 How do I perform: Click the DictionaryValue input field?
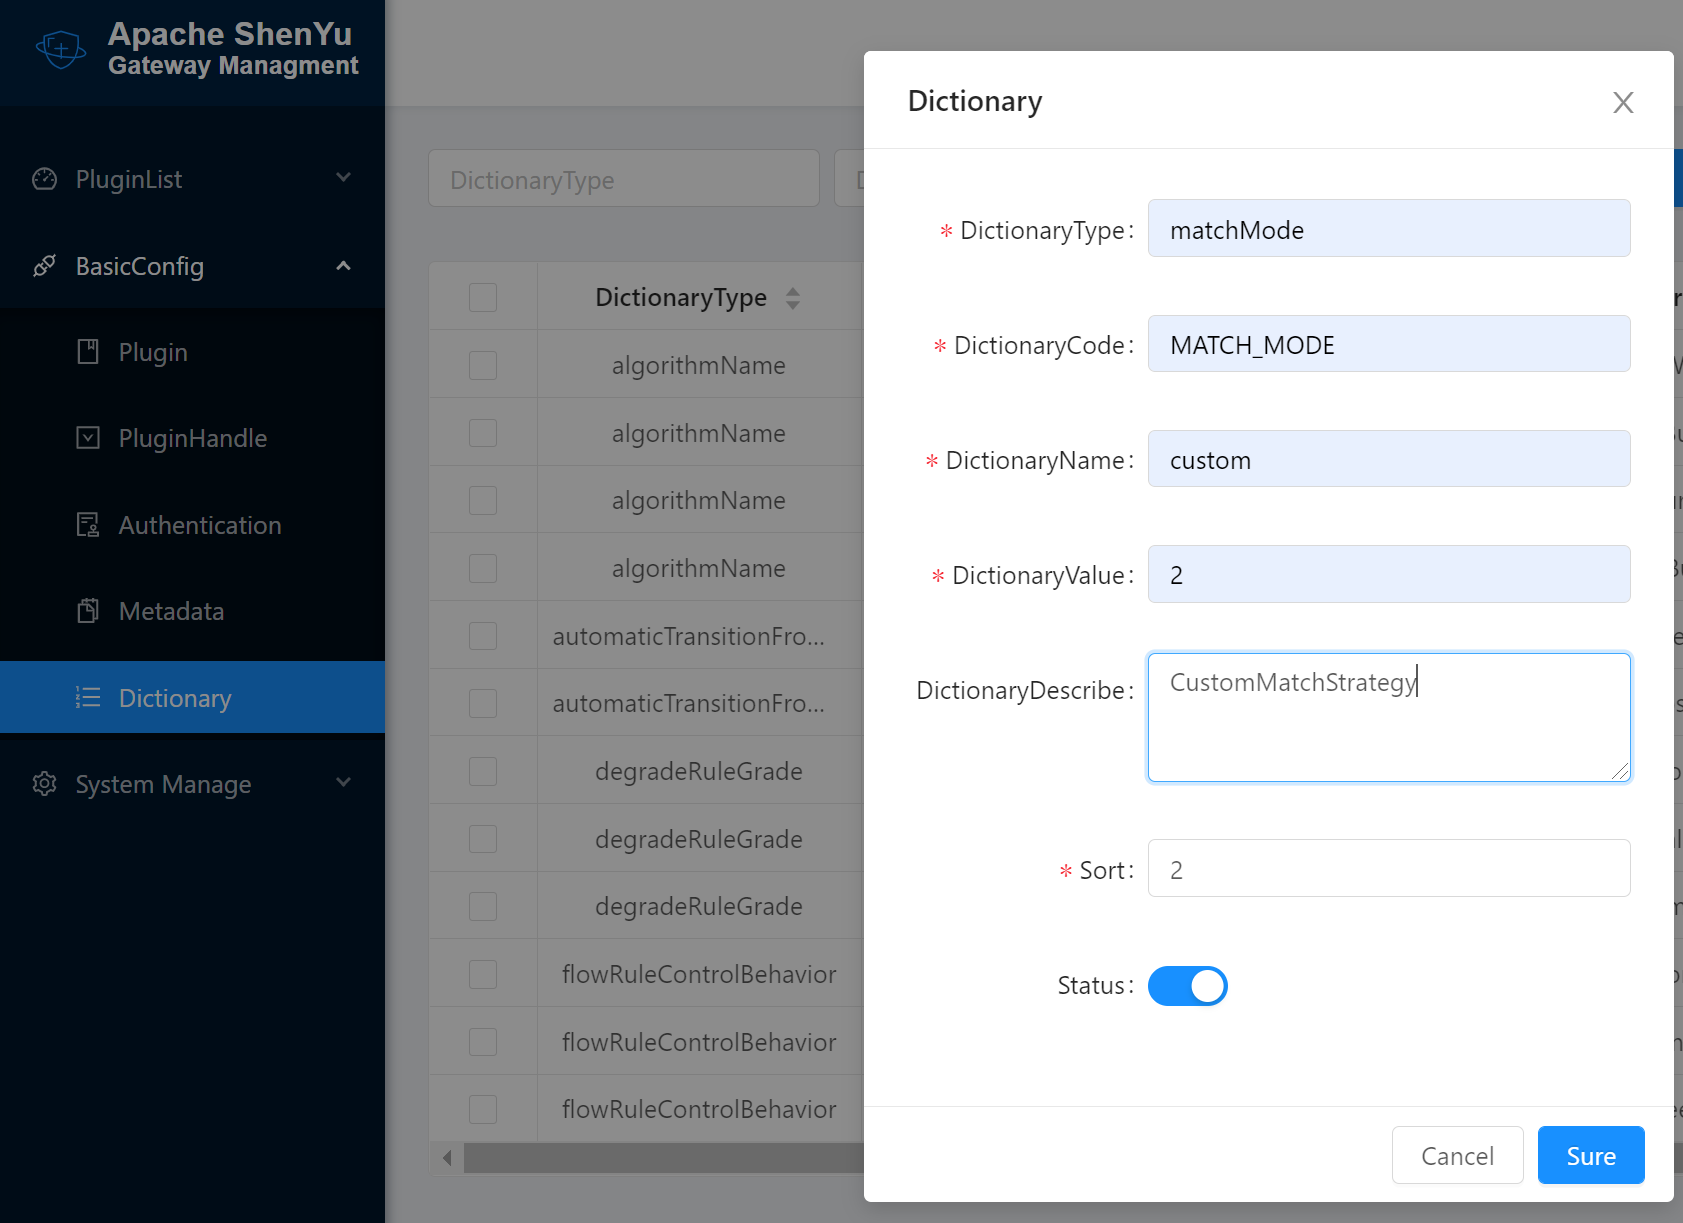[1388, 574]
